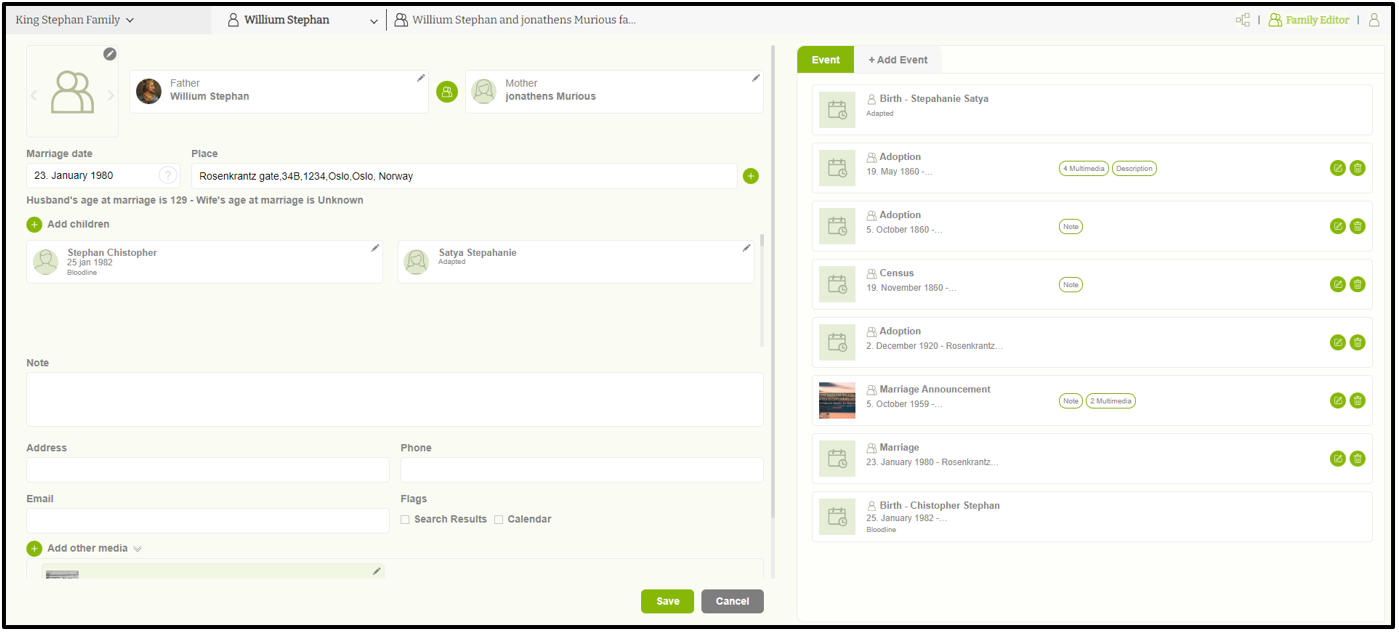
Task: Edit child Satya Stepahanie card
Action: [746, 248]
